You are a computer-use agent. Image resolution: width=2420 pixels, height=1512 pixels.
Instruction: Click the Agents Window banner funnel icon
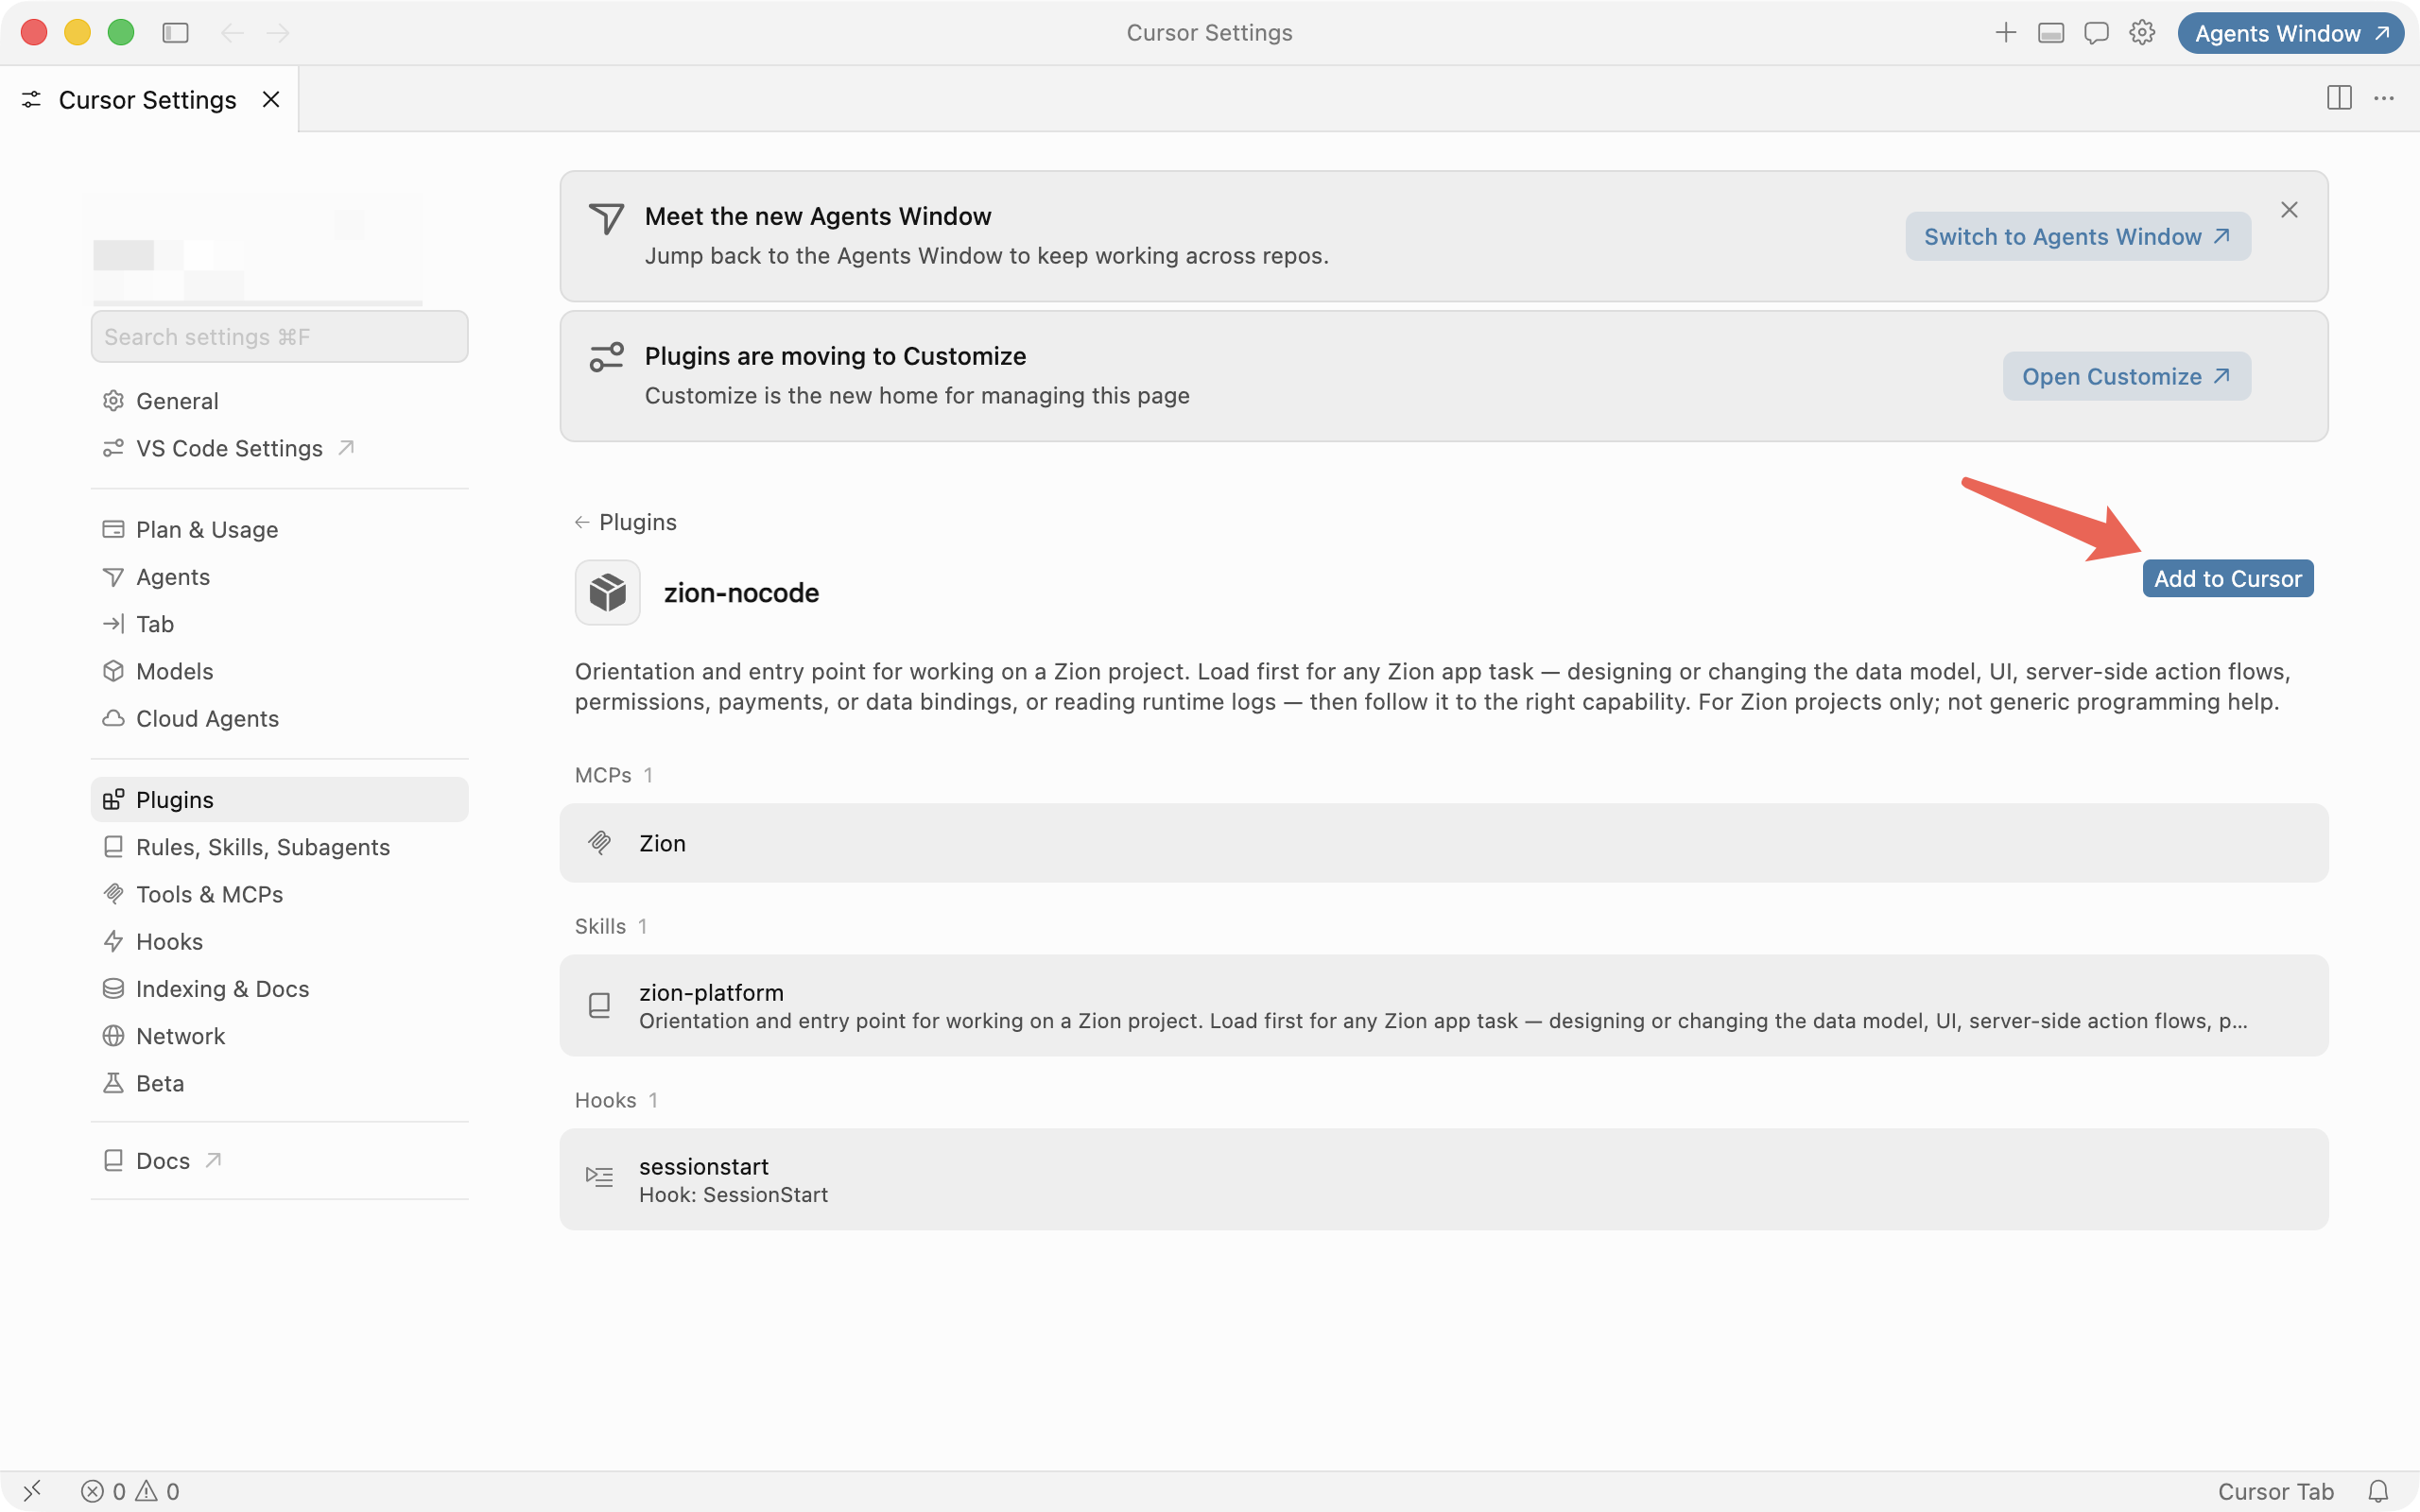coord(606,218)
